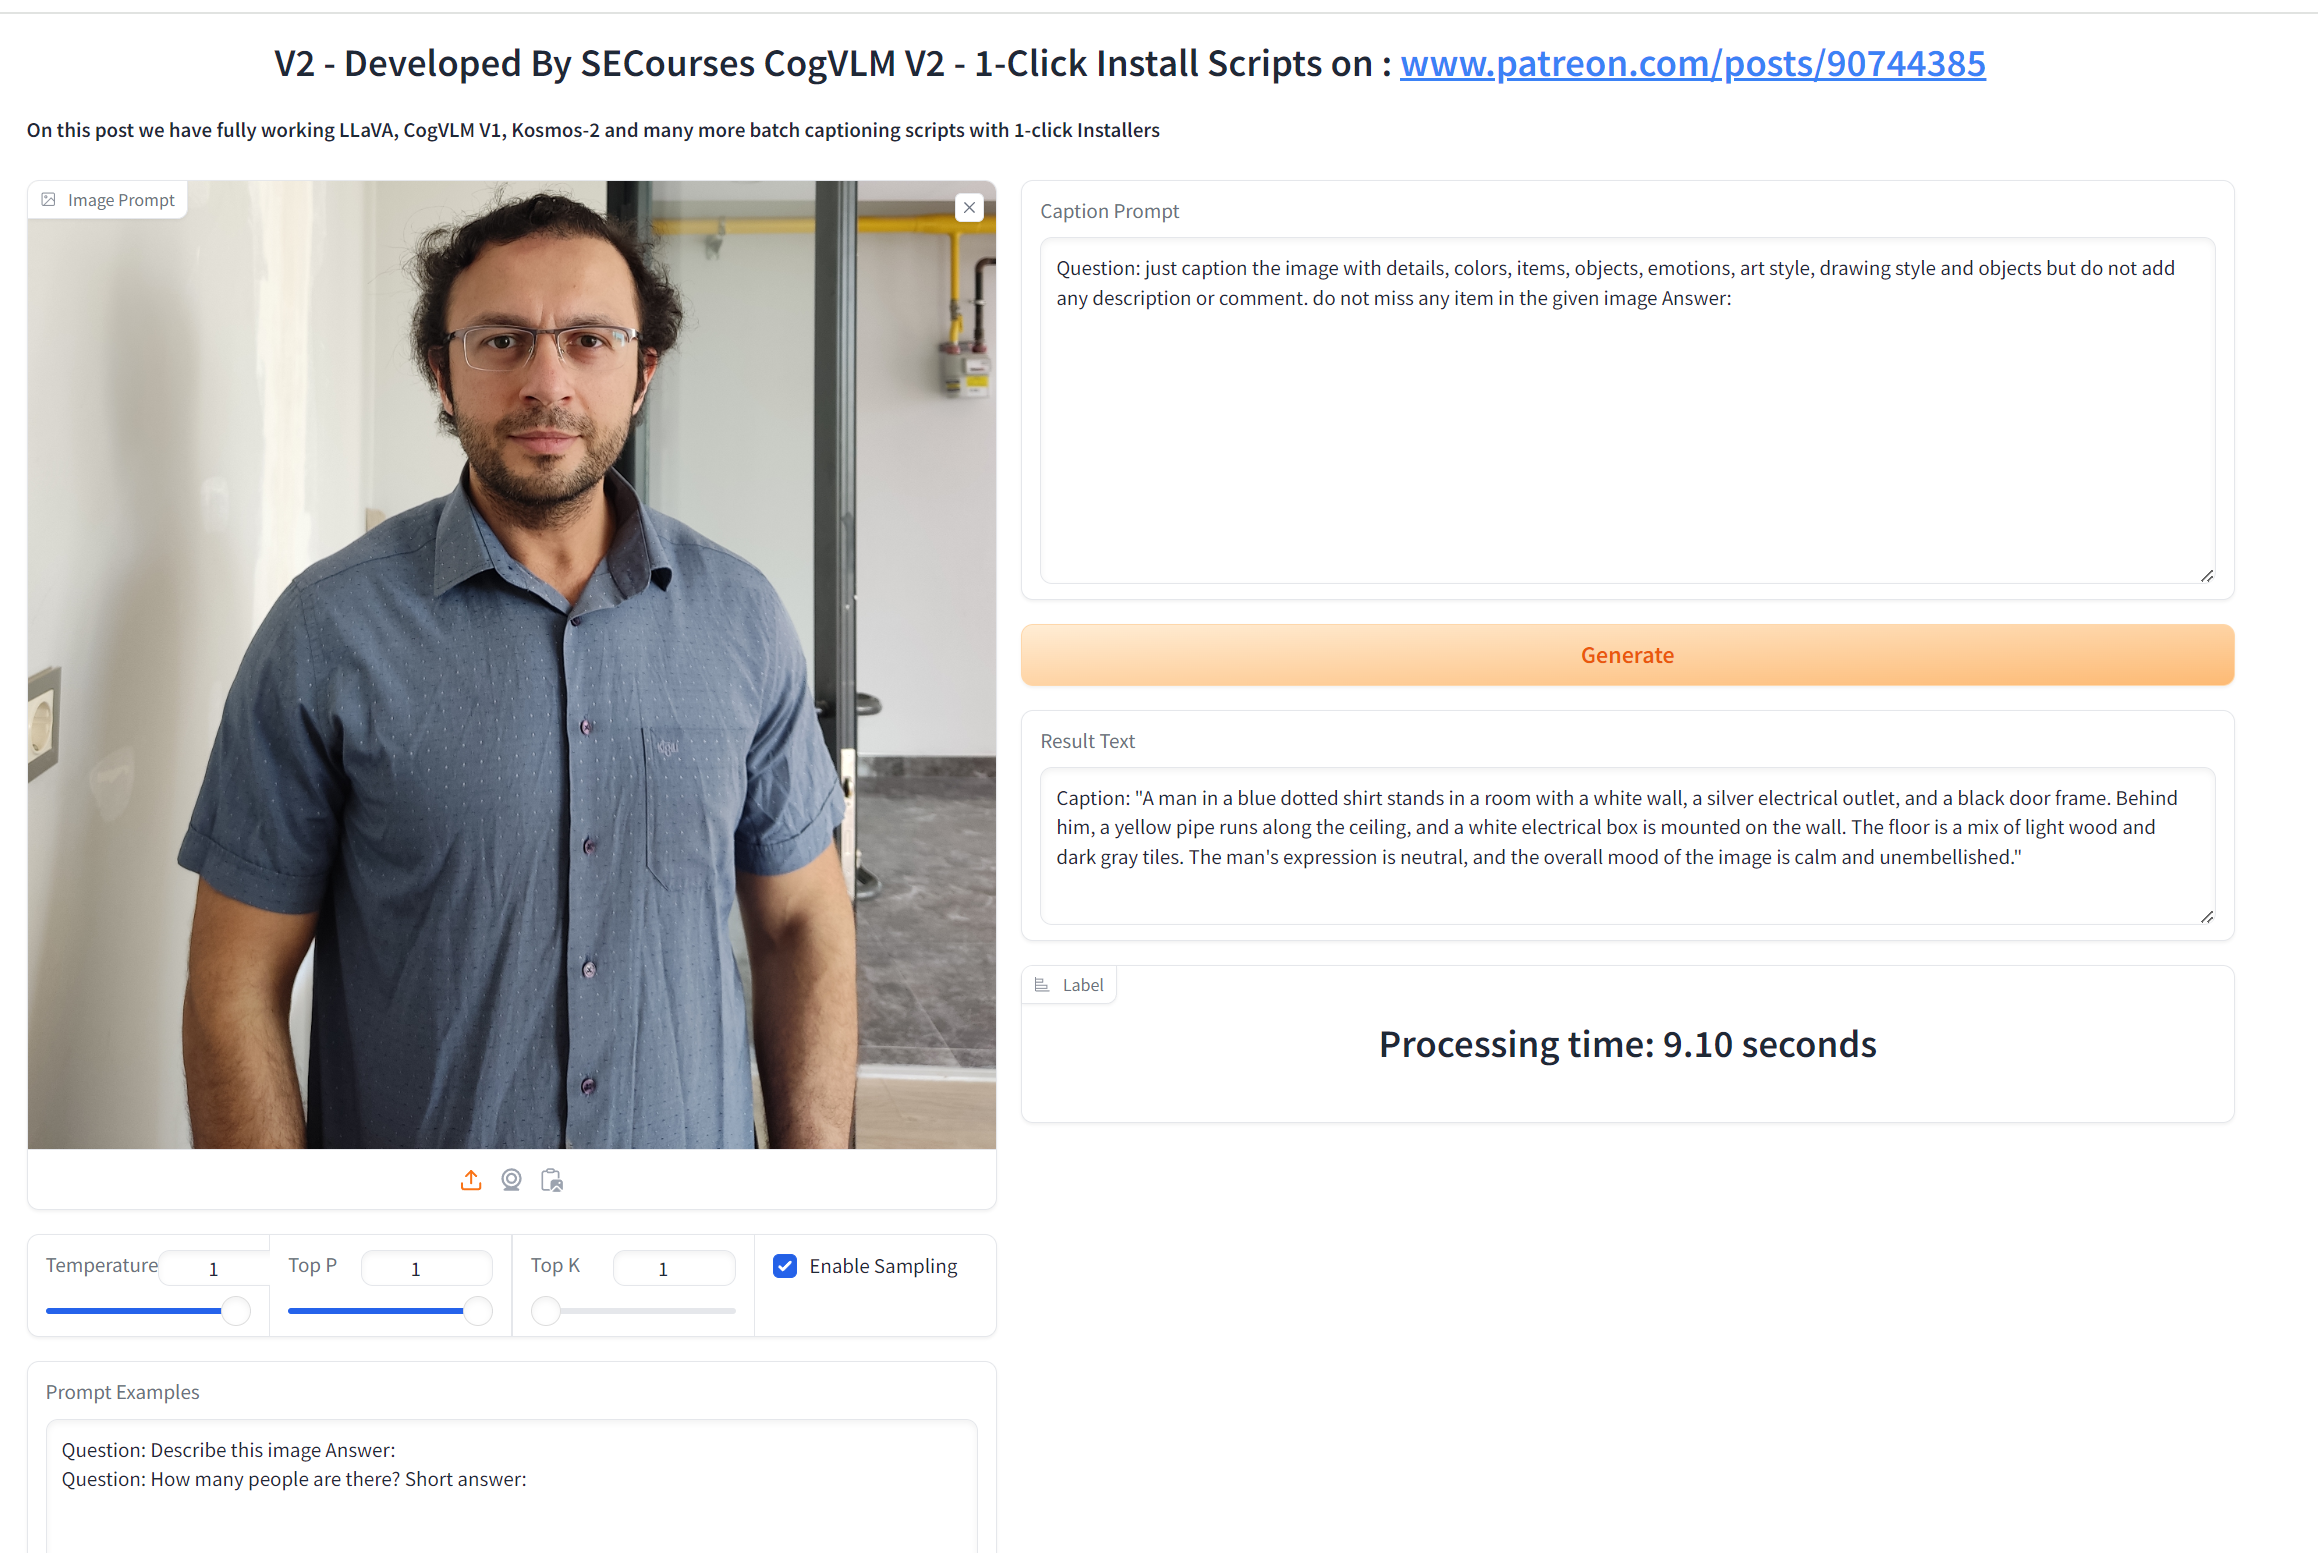Screen dimensions: 2318x1553
Task: Click the Temperature slider handle
Action: (x=236, y=1310)
